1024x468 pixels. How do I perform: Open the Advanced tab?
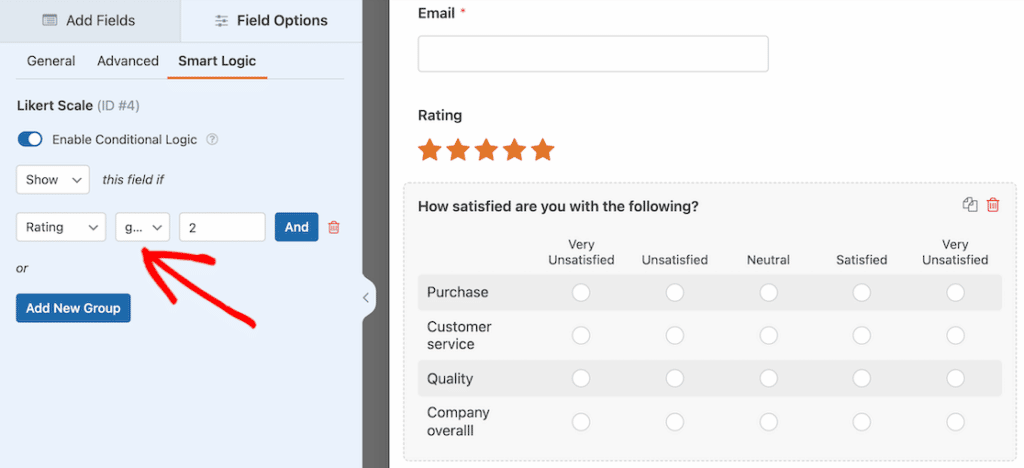[x=128, y=61]
